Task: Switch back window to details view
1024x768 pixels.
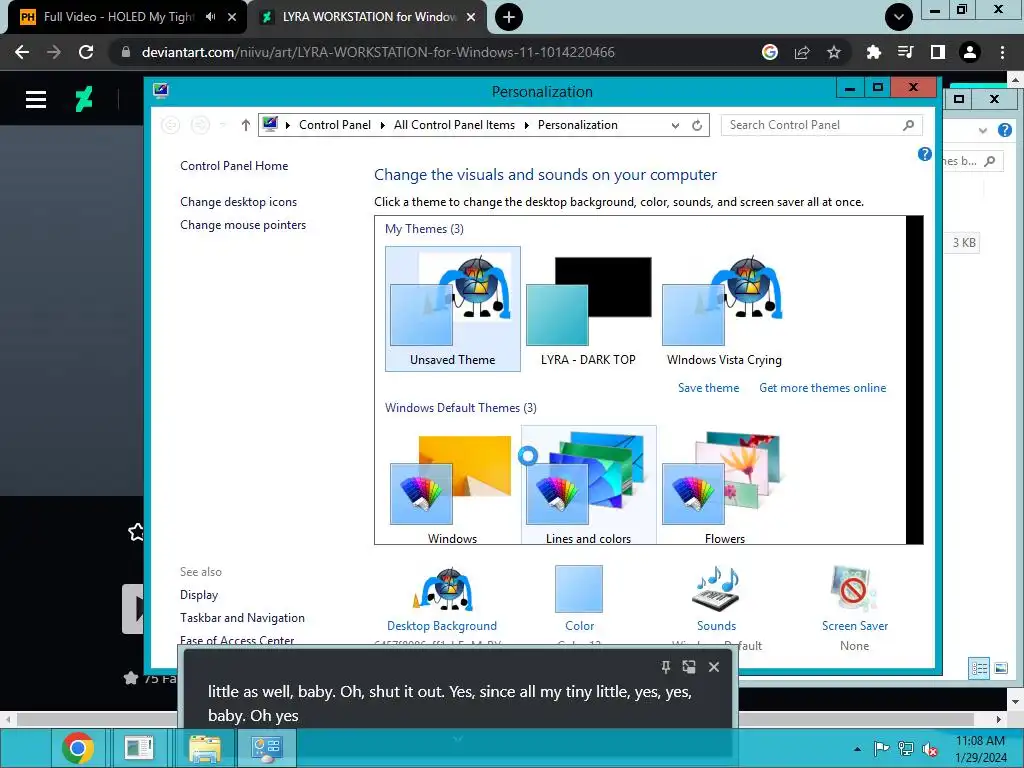Action: pyautogui.click(x=979, y=668)
